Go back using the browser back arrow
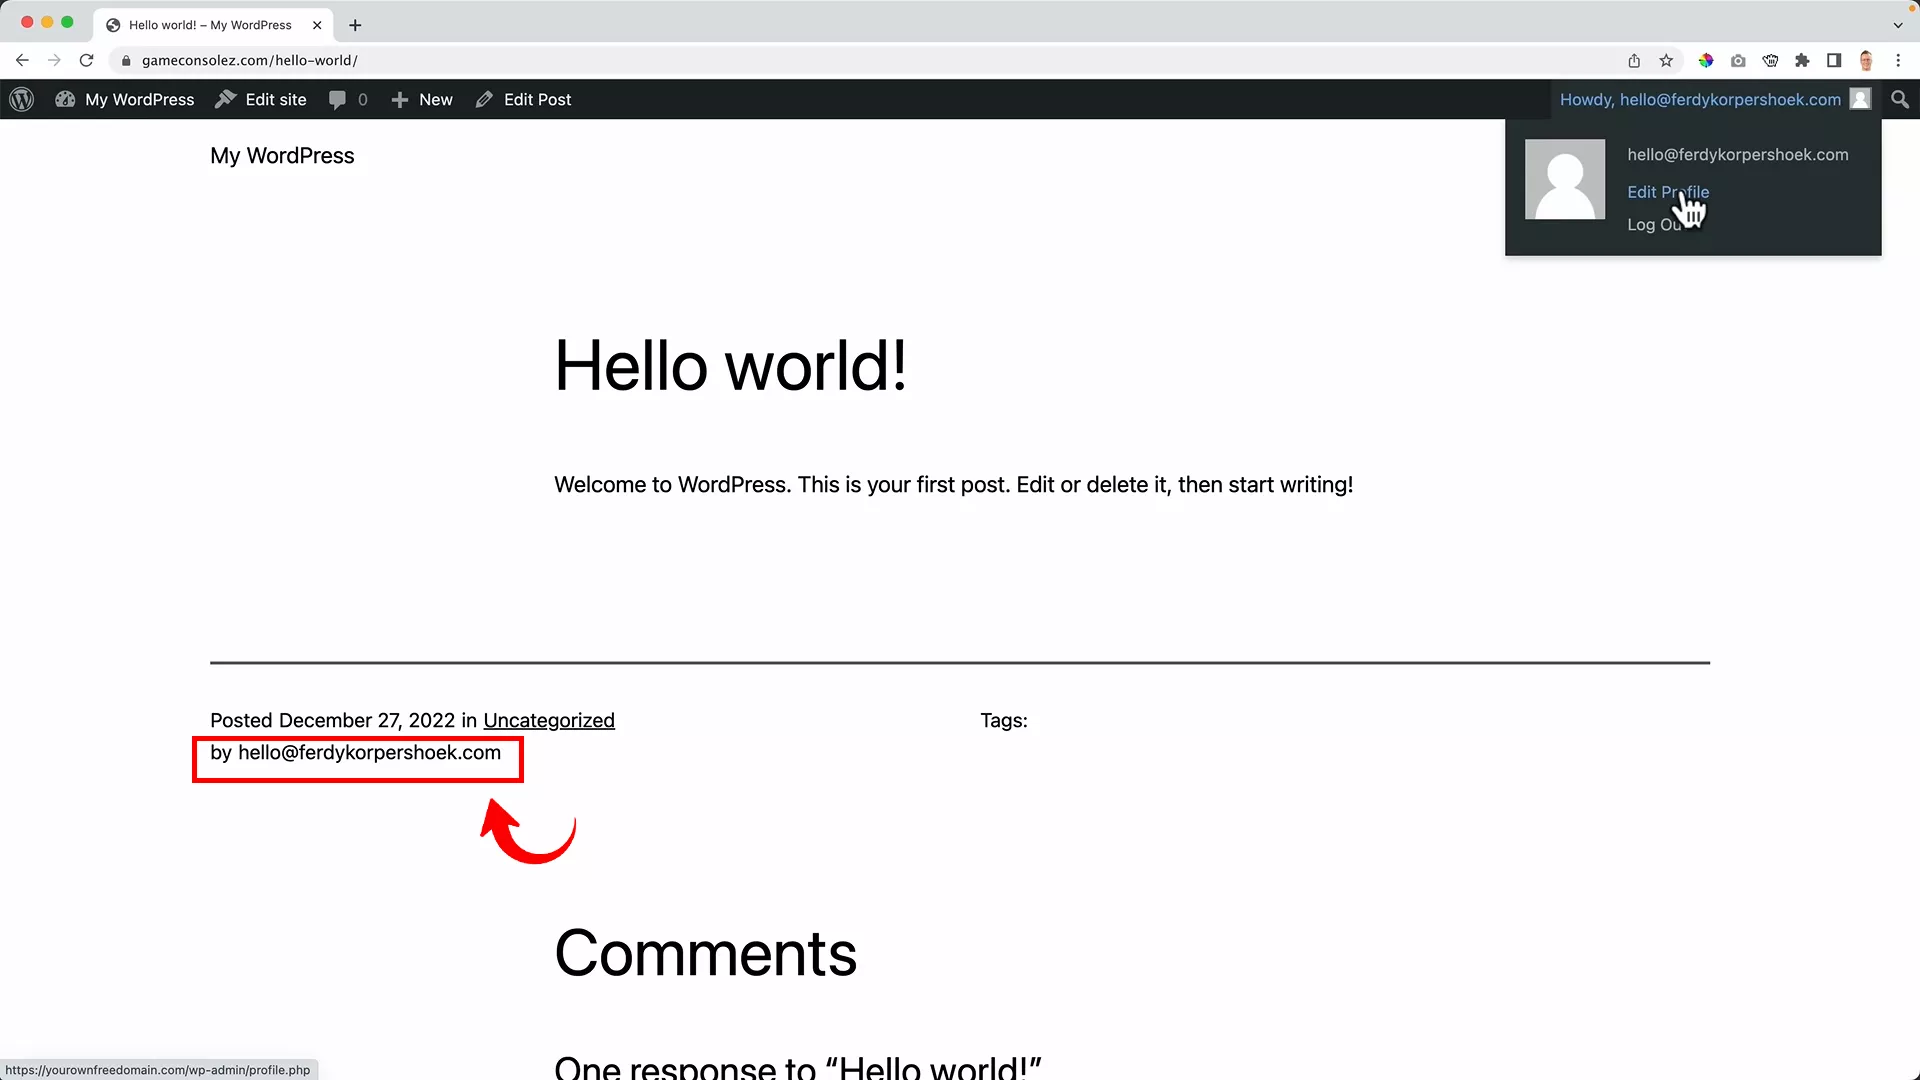1920x1080 pixels. point(22,60)
